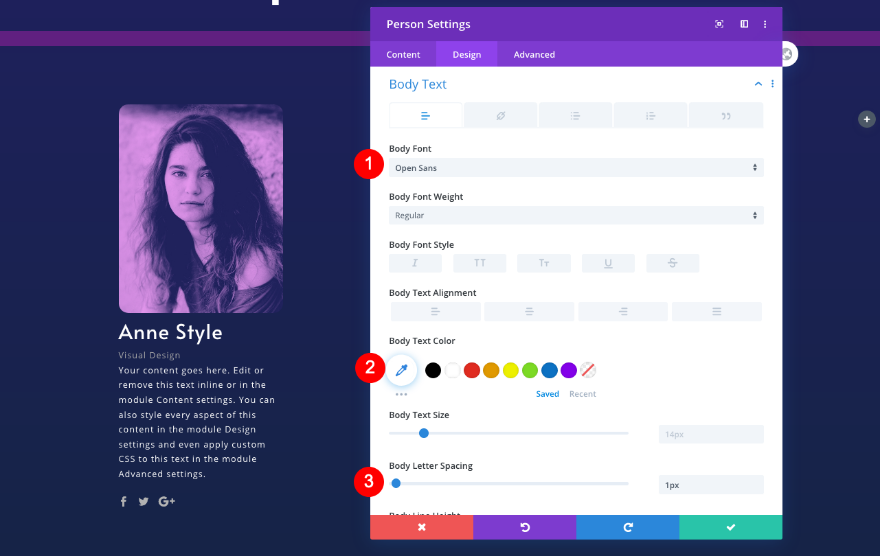Click the Visual Design position text

pos(149,355)
